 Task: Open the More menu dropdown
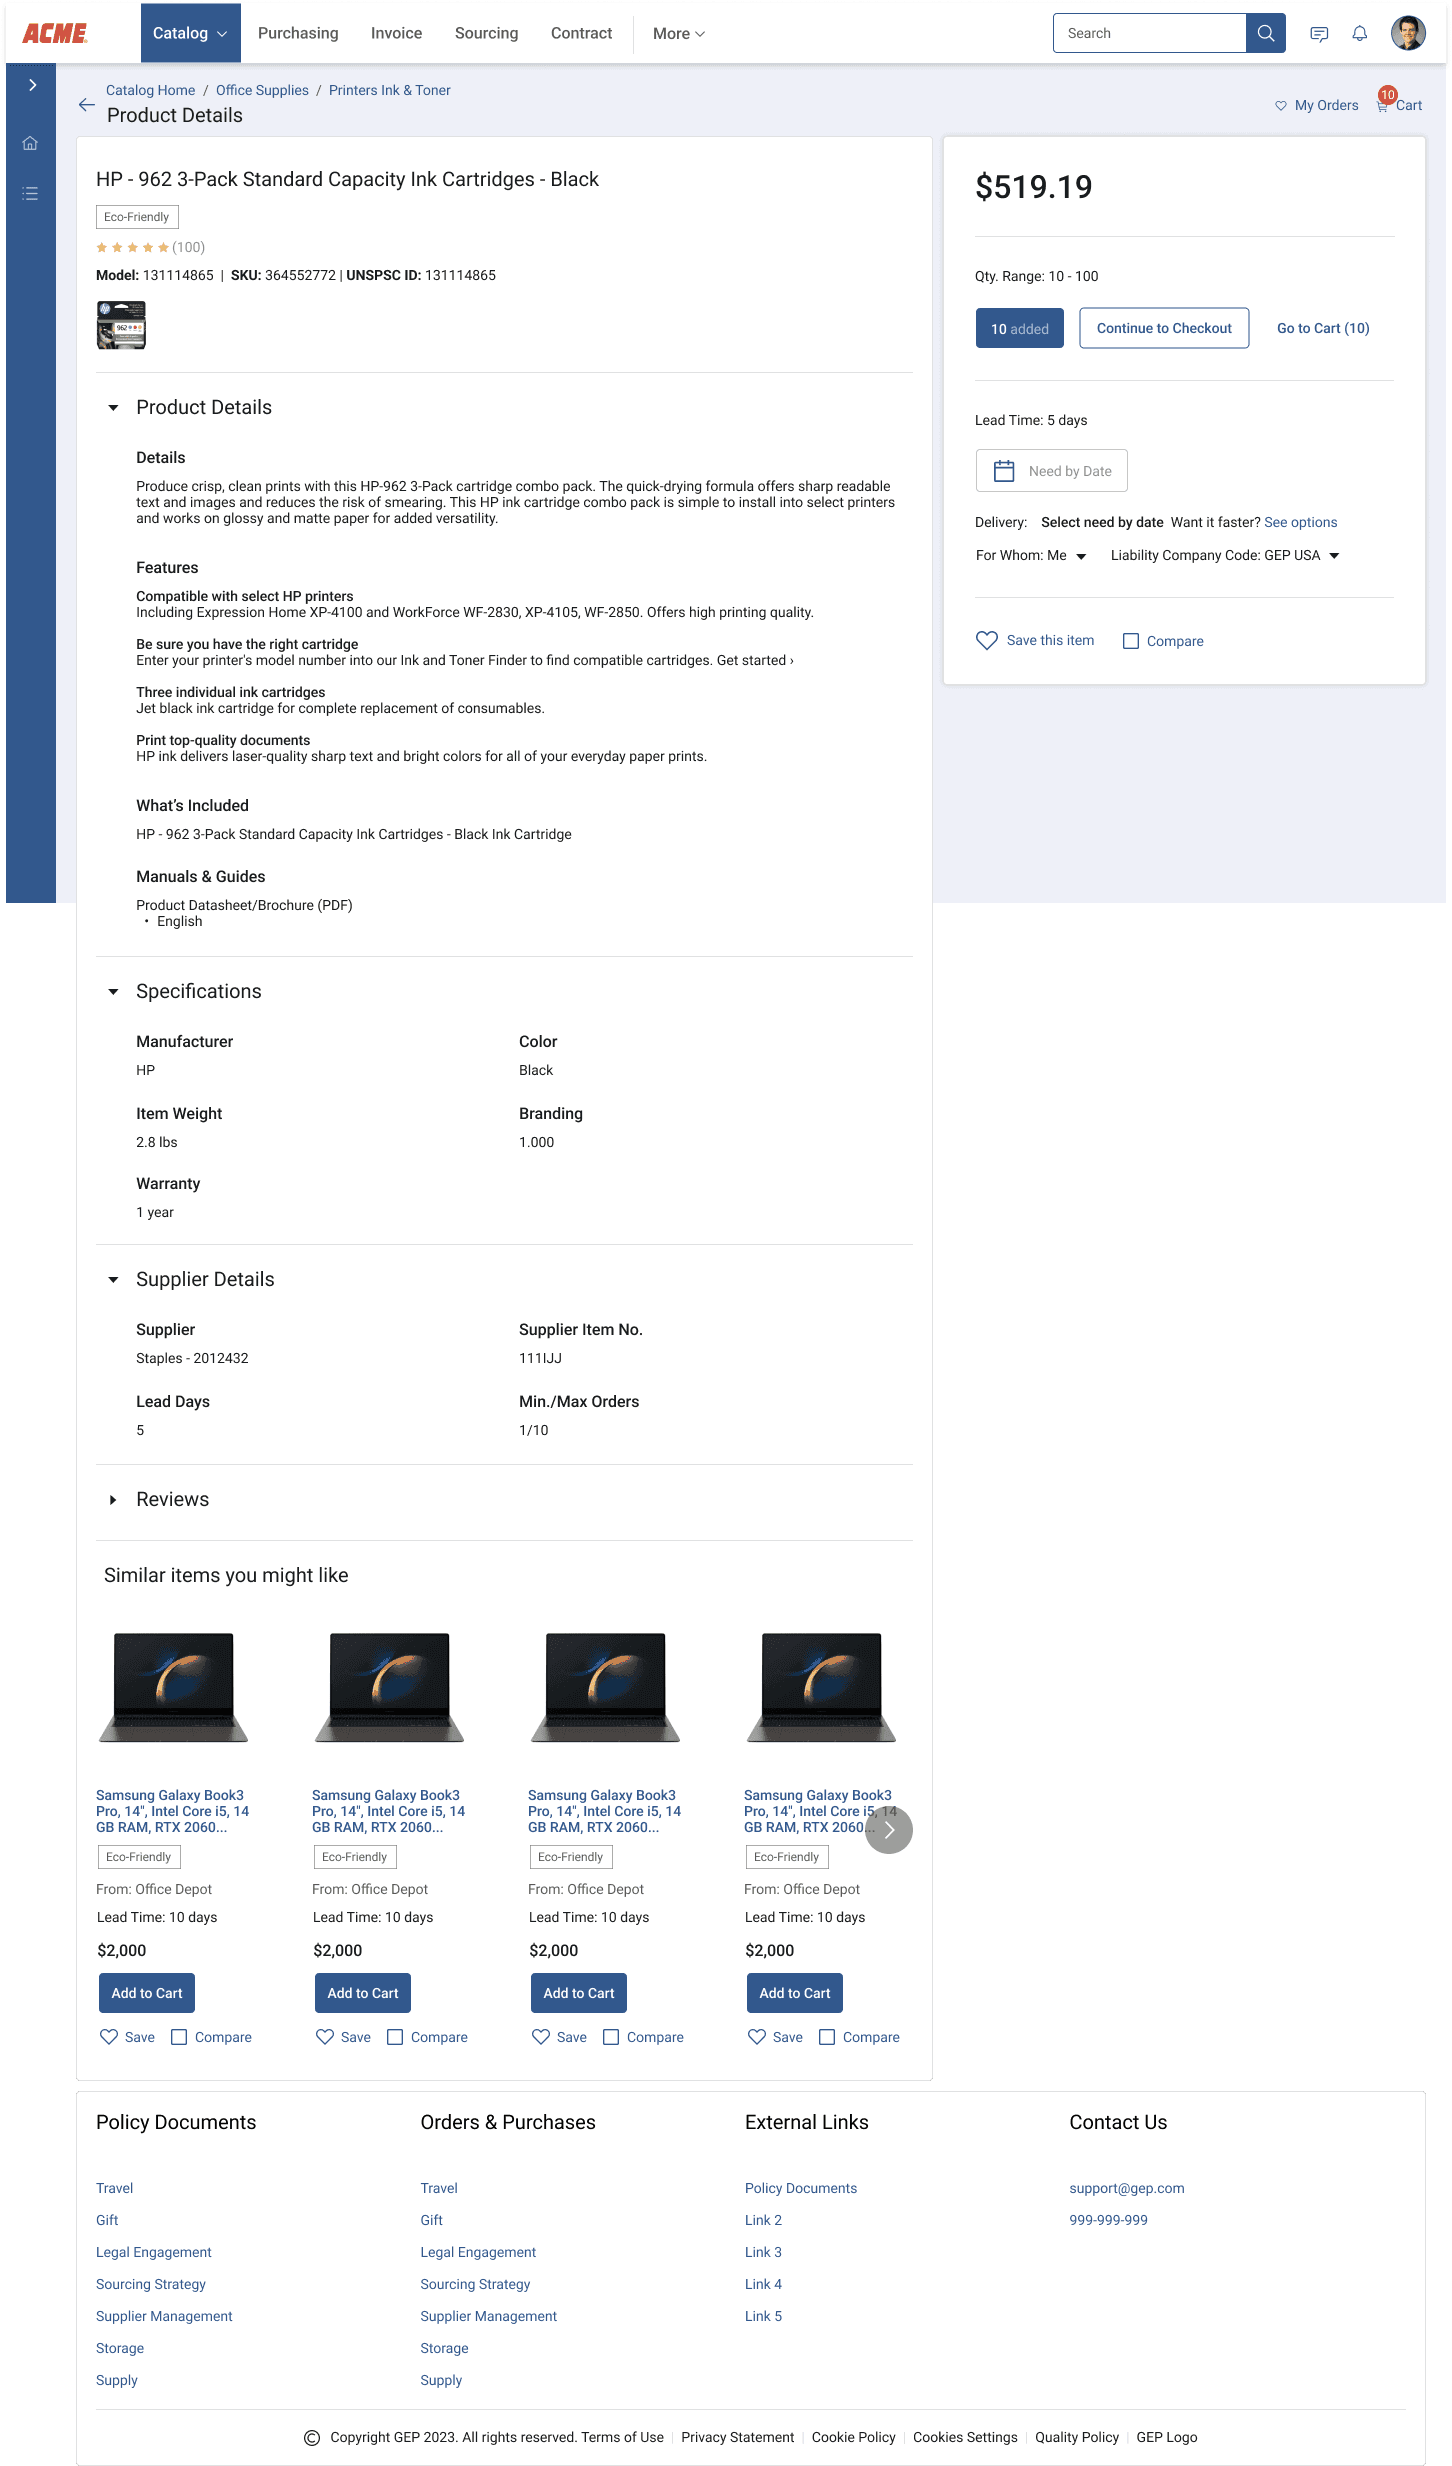pos(679,33)
